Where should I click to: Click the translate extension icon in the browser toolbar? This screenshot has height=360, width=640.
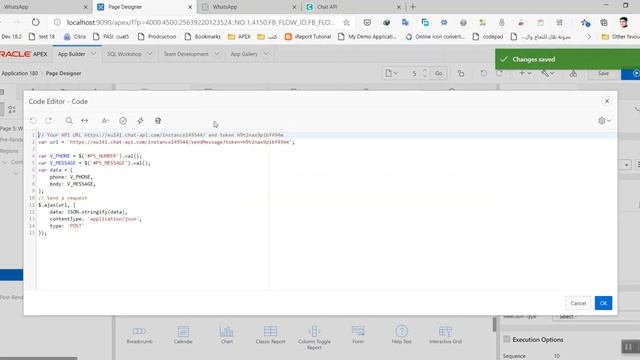[405, 22]
